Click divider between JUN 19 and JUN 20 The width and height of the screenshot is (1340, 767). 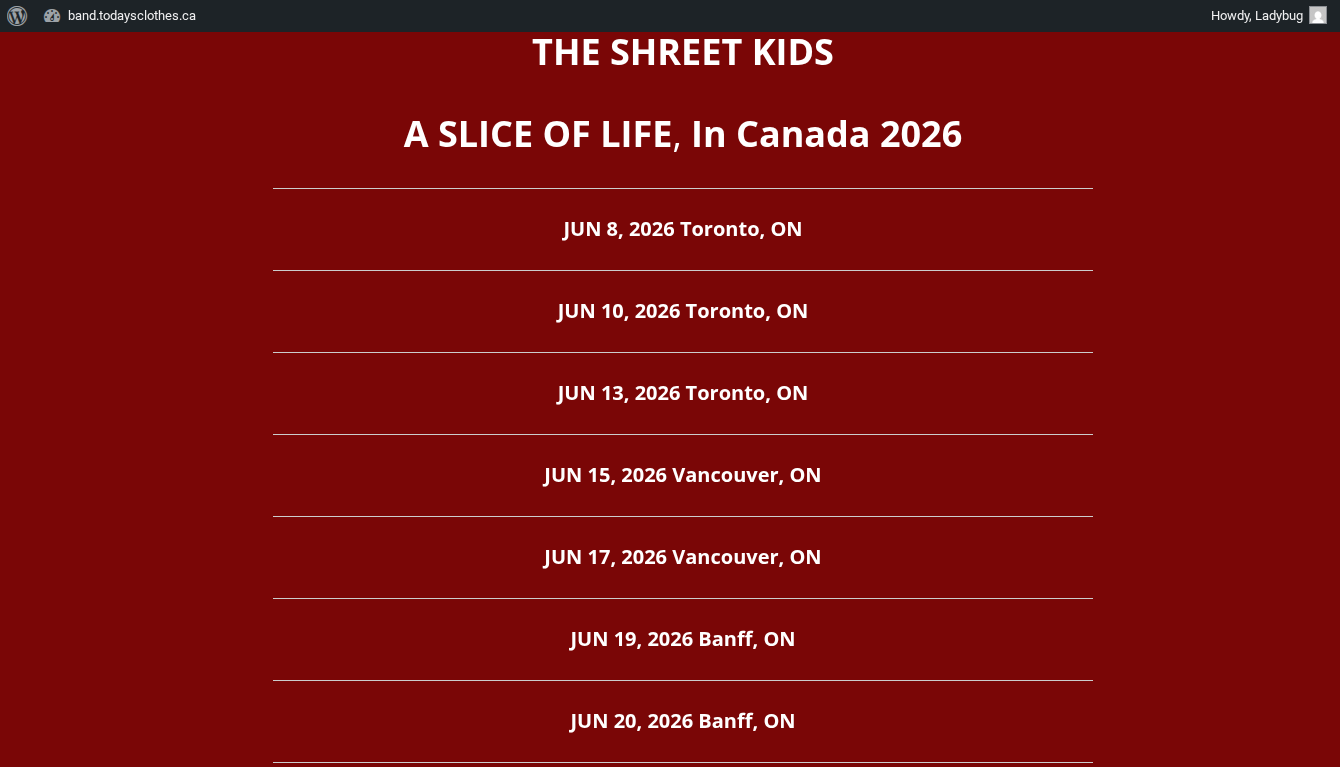pyautogui.click(x=682, y=680)
